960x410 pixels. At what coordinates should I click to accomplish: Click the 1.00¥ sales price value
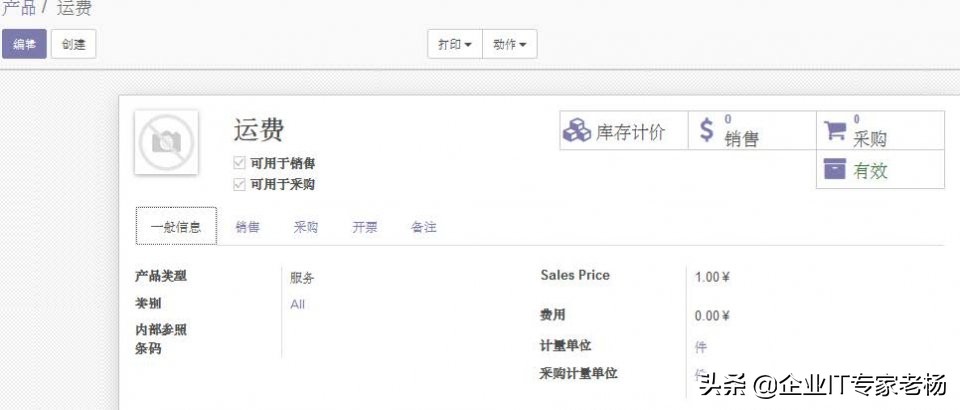(x=713, y=277)
